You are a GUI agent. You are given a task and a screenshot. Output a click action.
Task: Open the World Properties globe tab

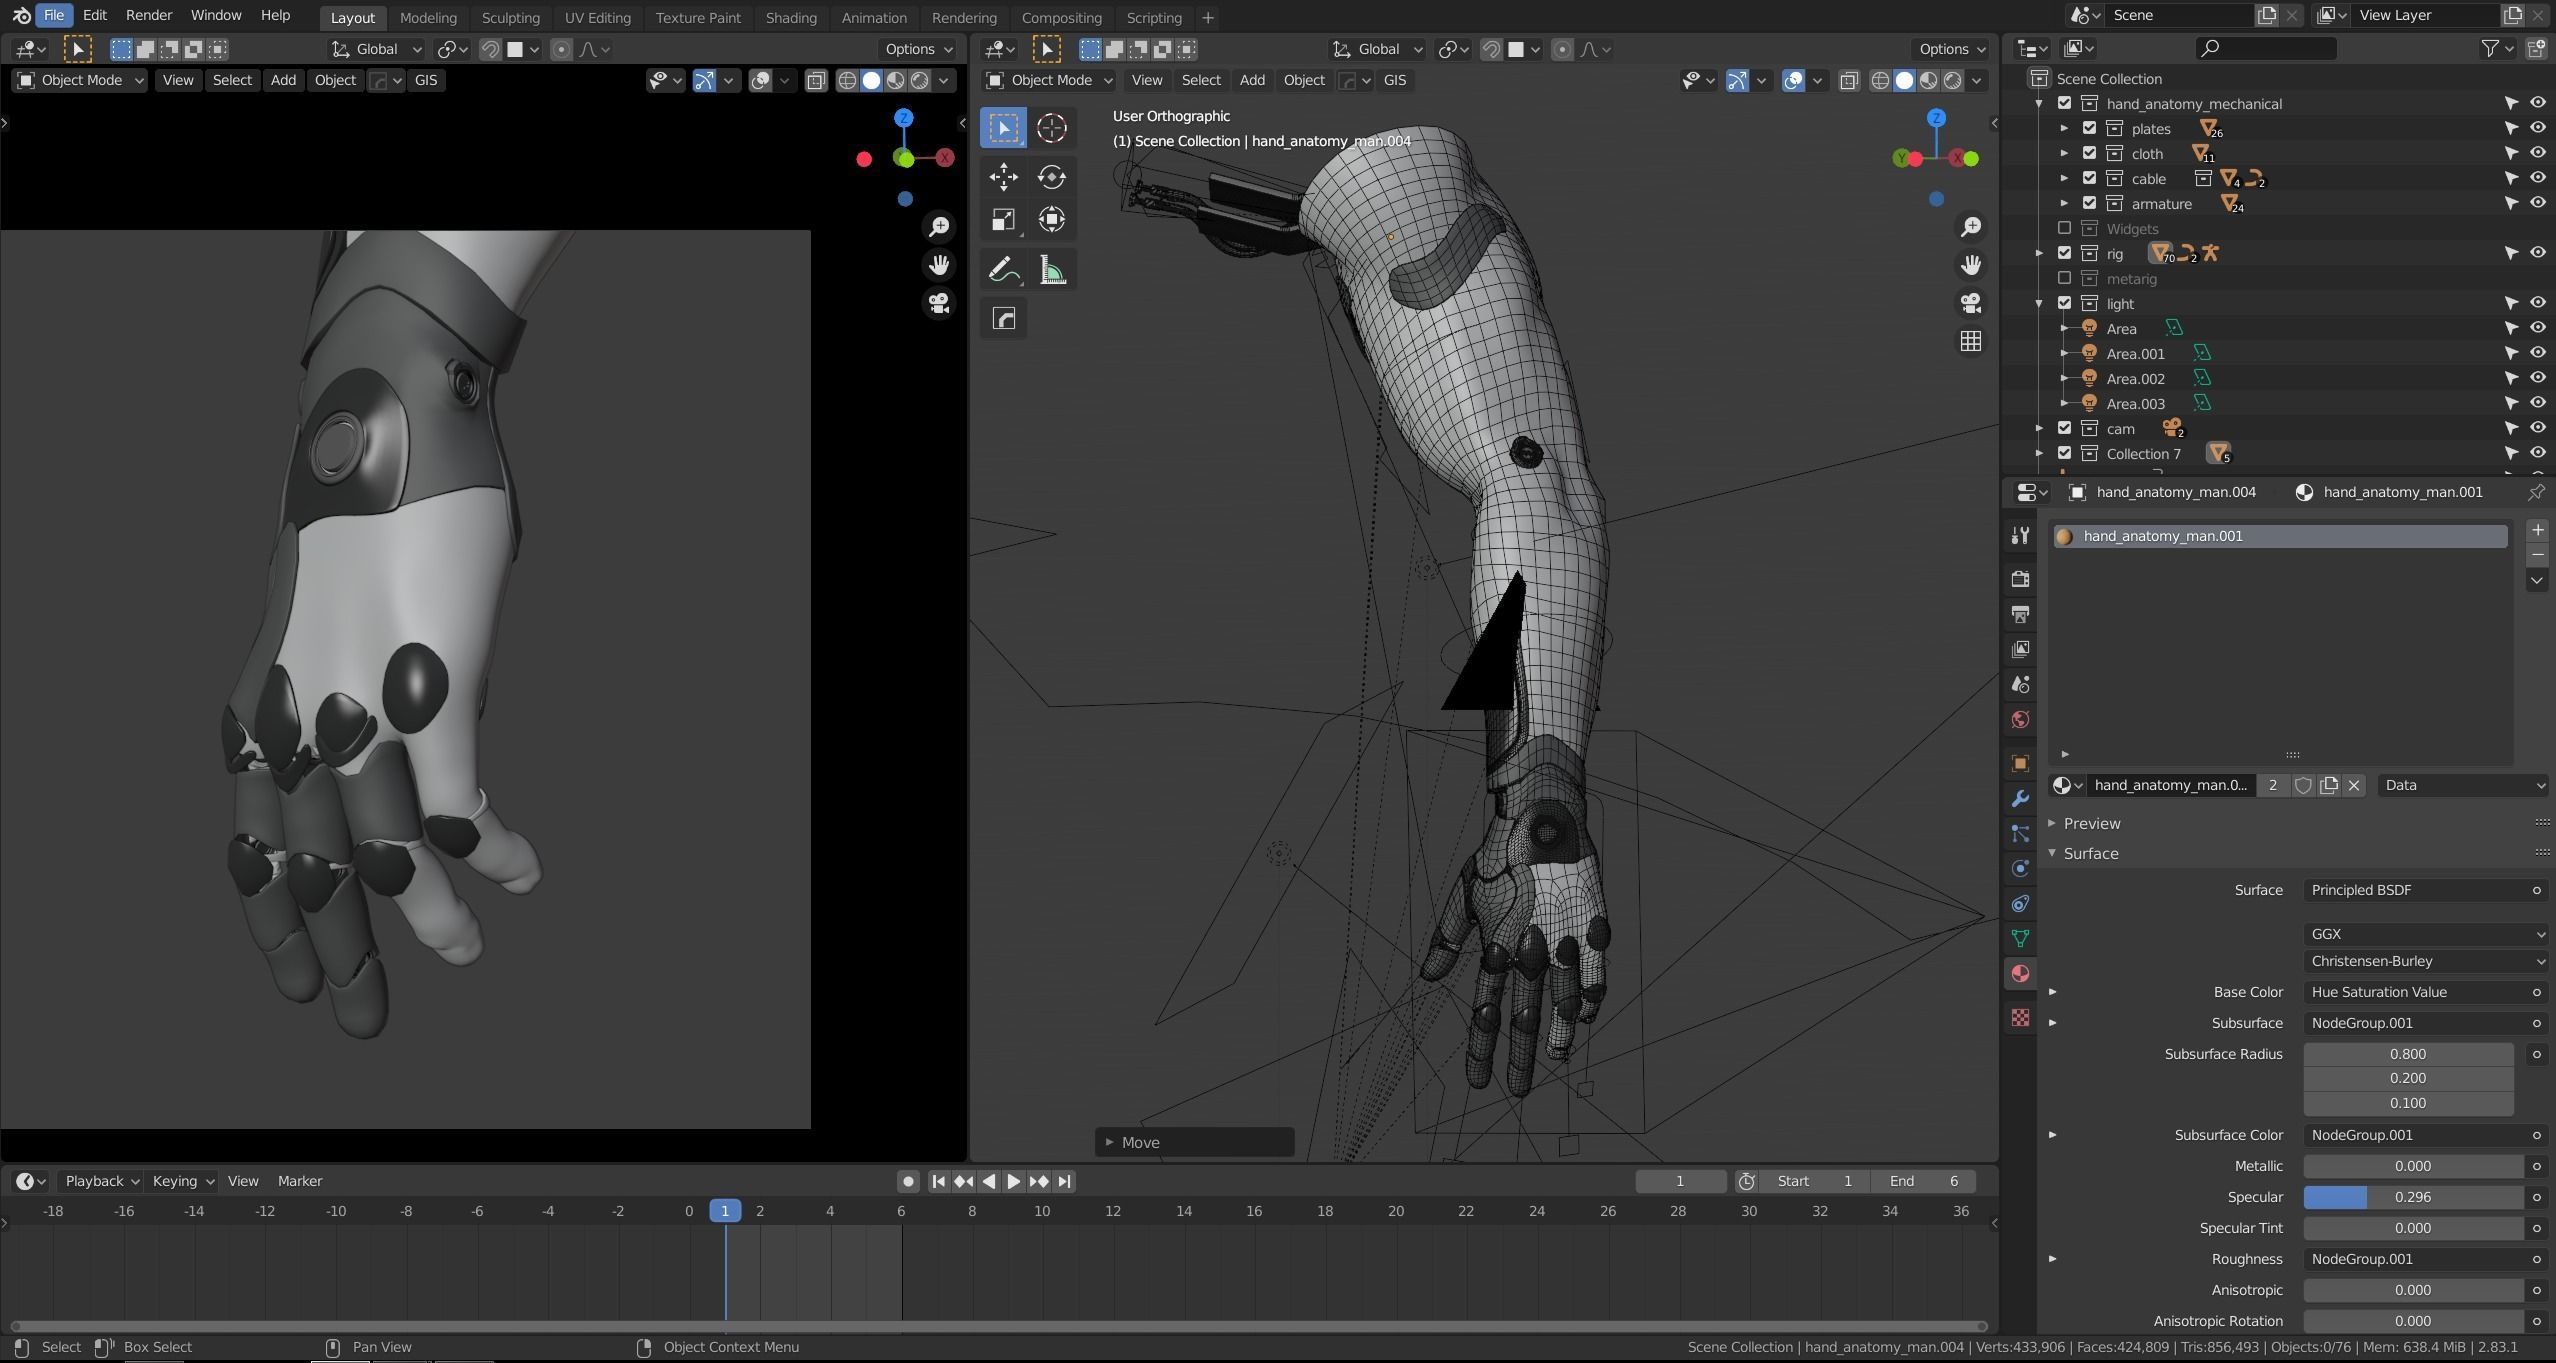point(2019,719)
